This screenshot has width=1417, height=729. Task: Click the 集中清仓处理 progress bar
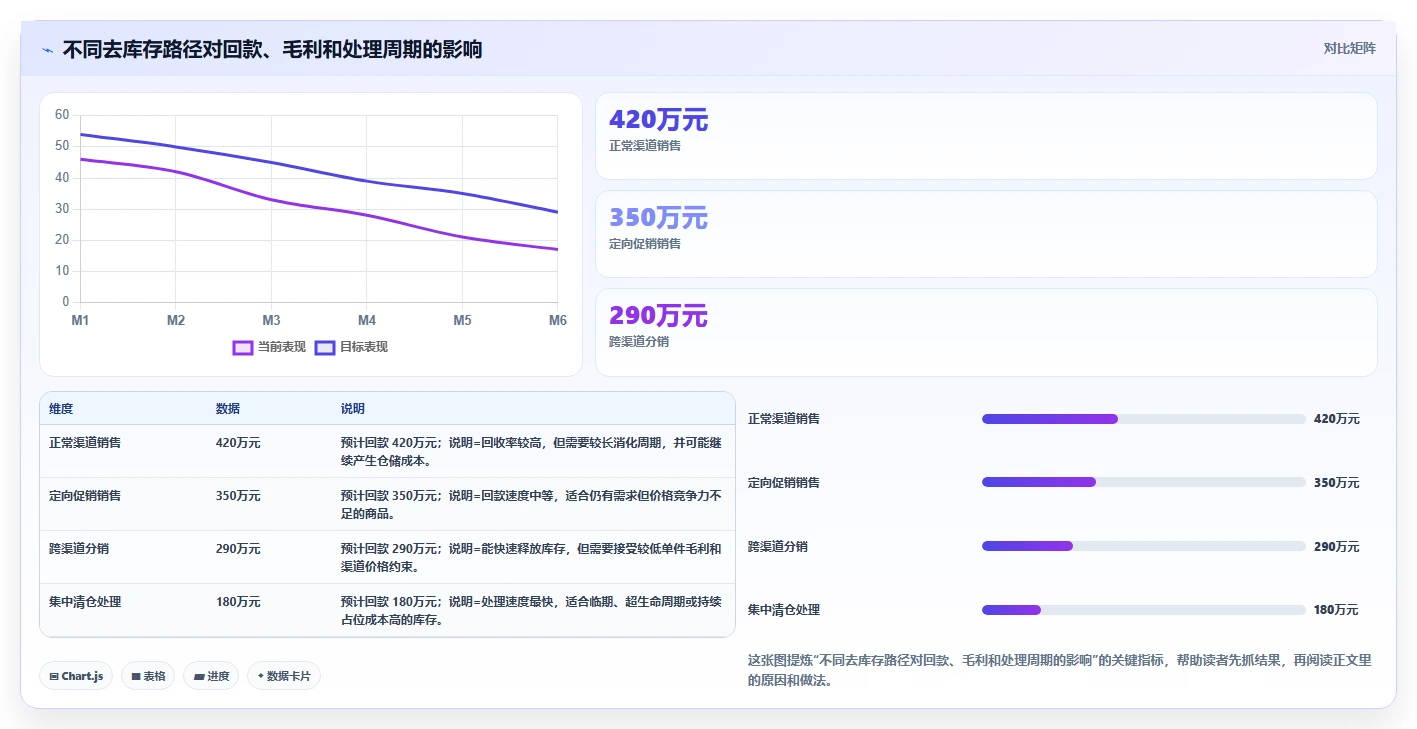click(1144, 610)
